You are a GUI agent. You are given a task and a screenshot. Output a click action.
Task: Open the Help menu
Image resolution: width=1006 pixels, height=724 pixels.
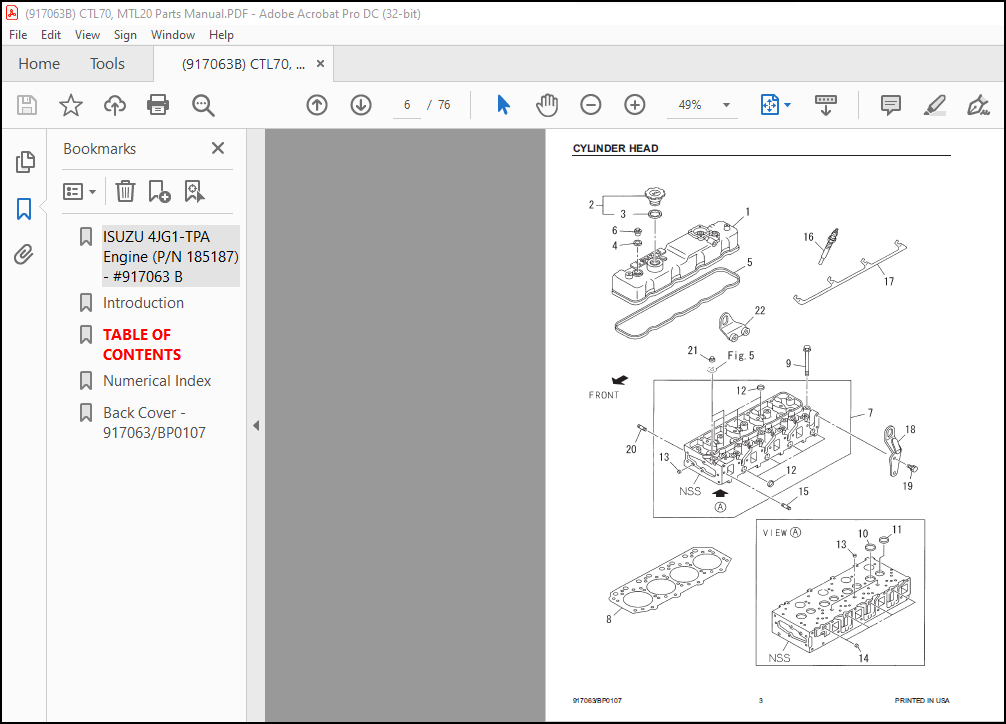(221, 35)
